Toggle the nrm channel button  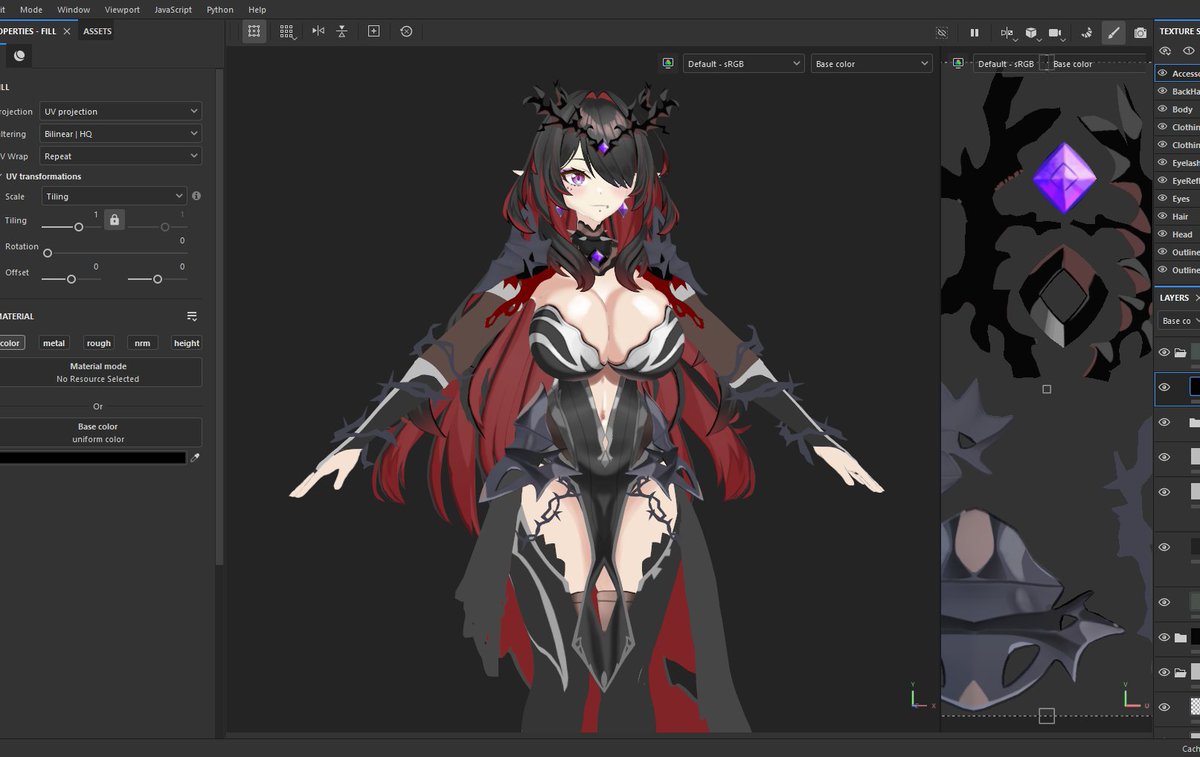[142, 343]
